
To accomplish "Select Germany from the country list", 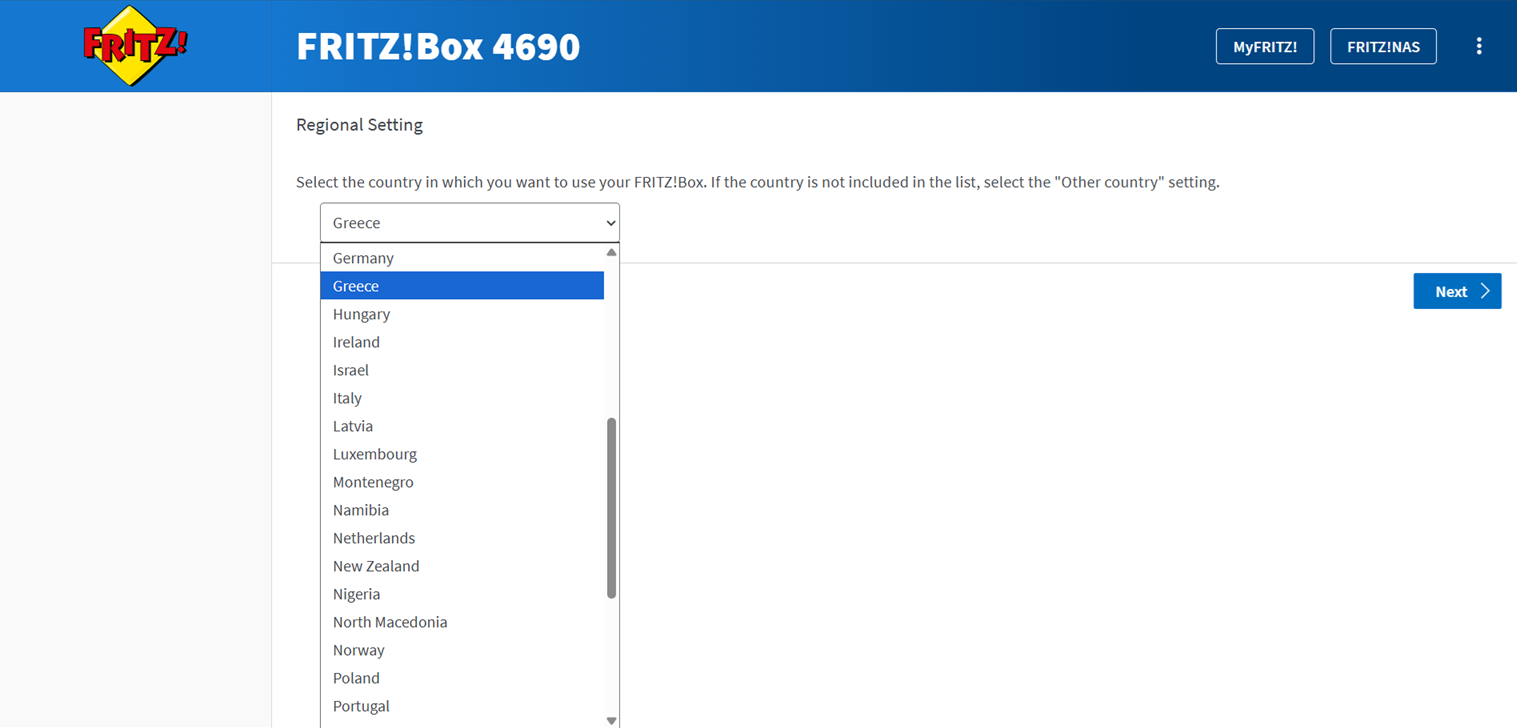I will [x=462, y=258].
